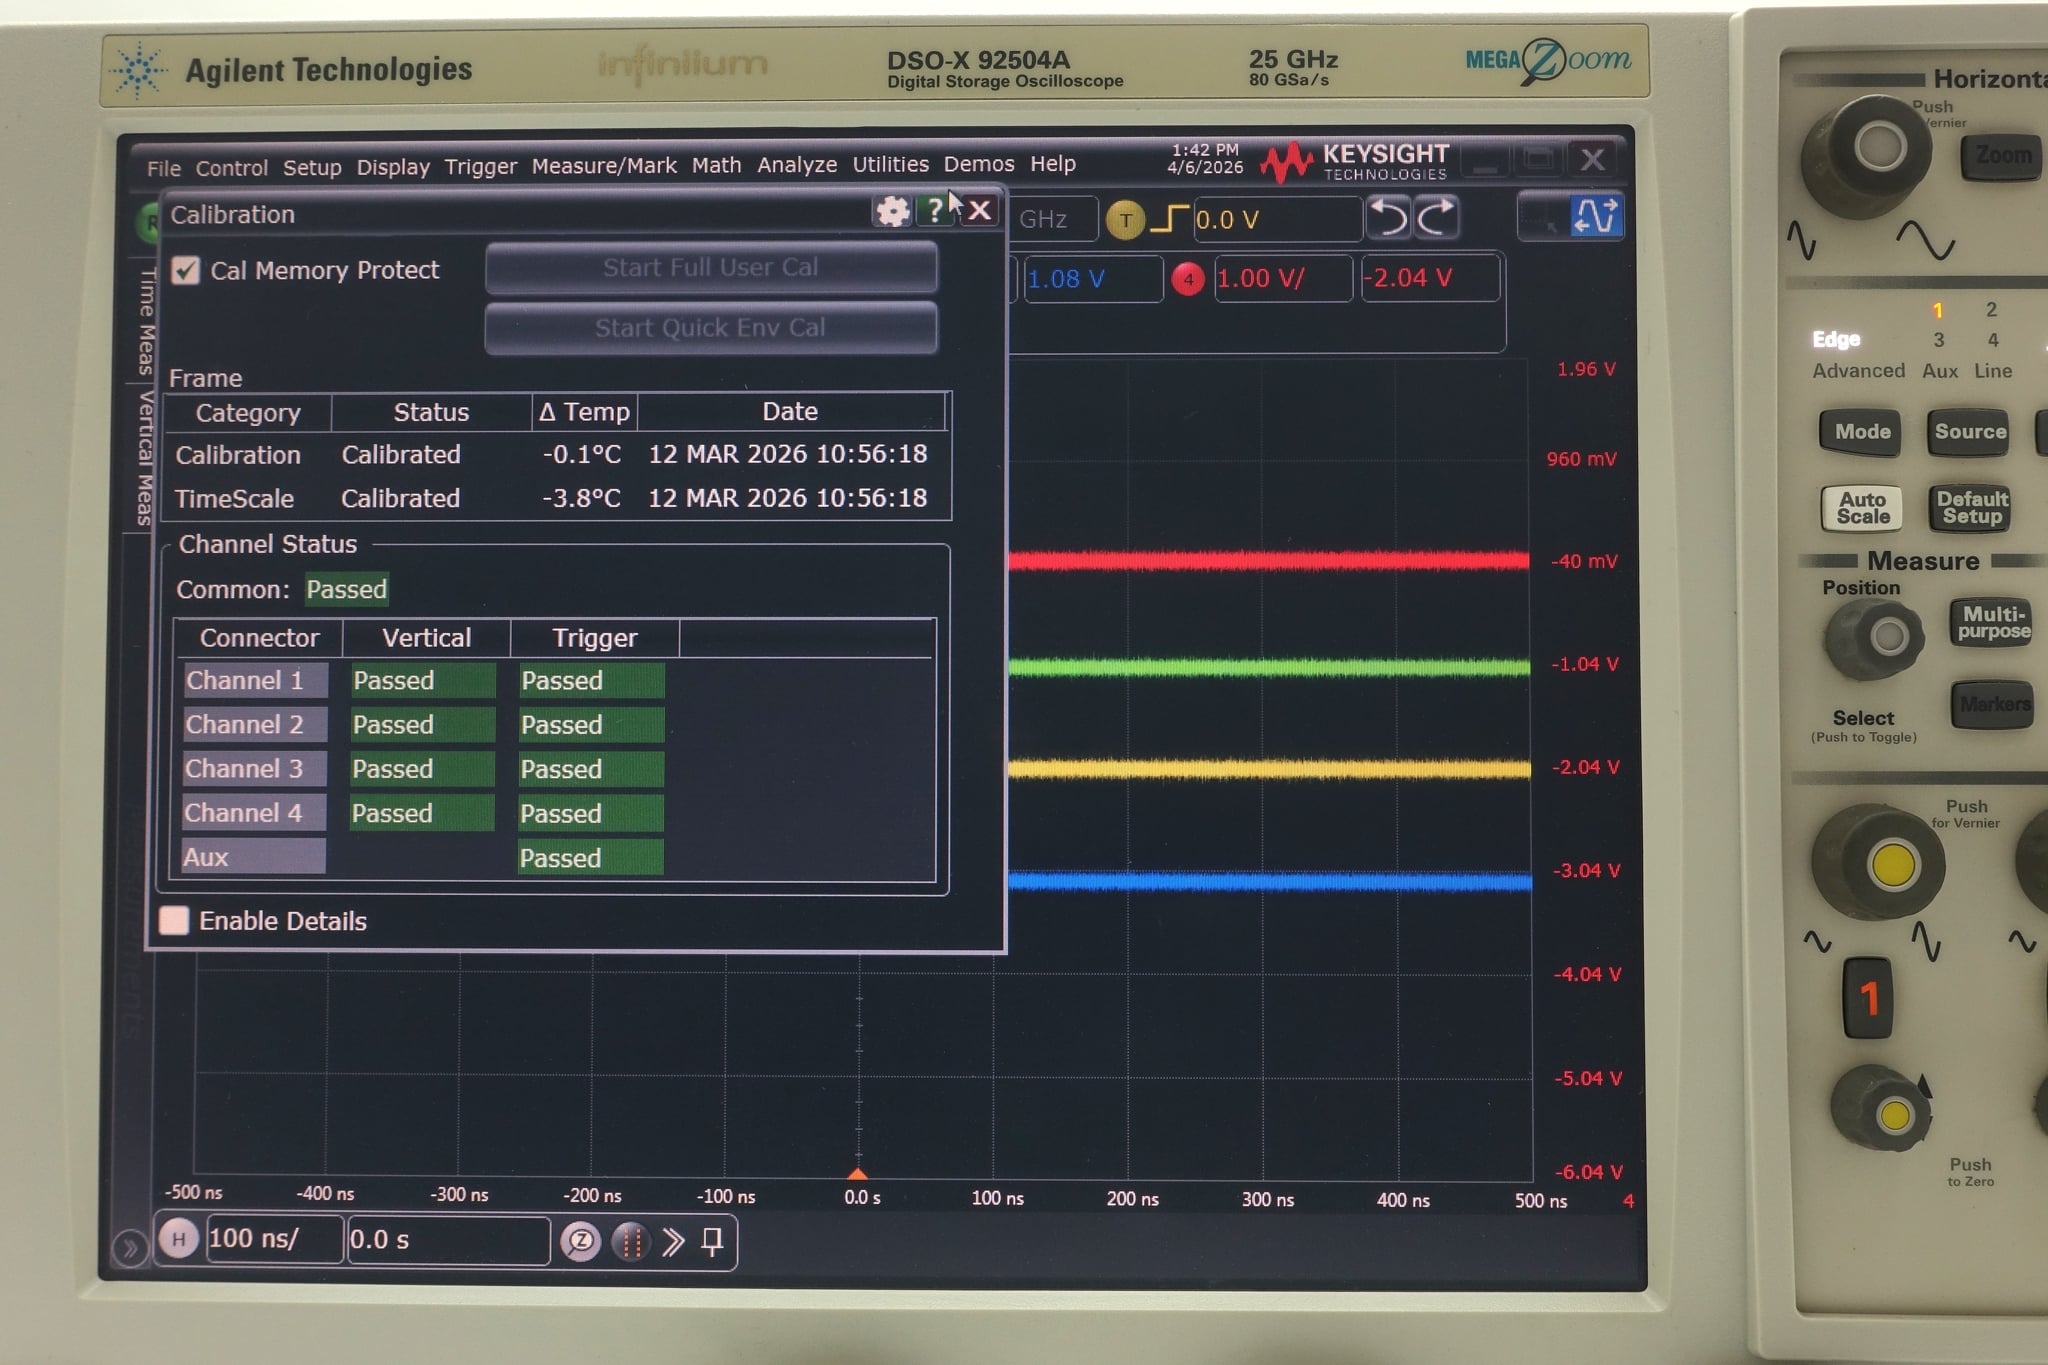The height and width of the screenshot is (1365, 2048).
Task: Expand horizontal toolbar with double chevron
Action: [x=673, y=1242]
